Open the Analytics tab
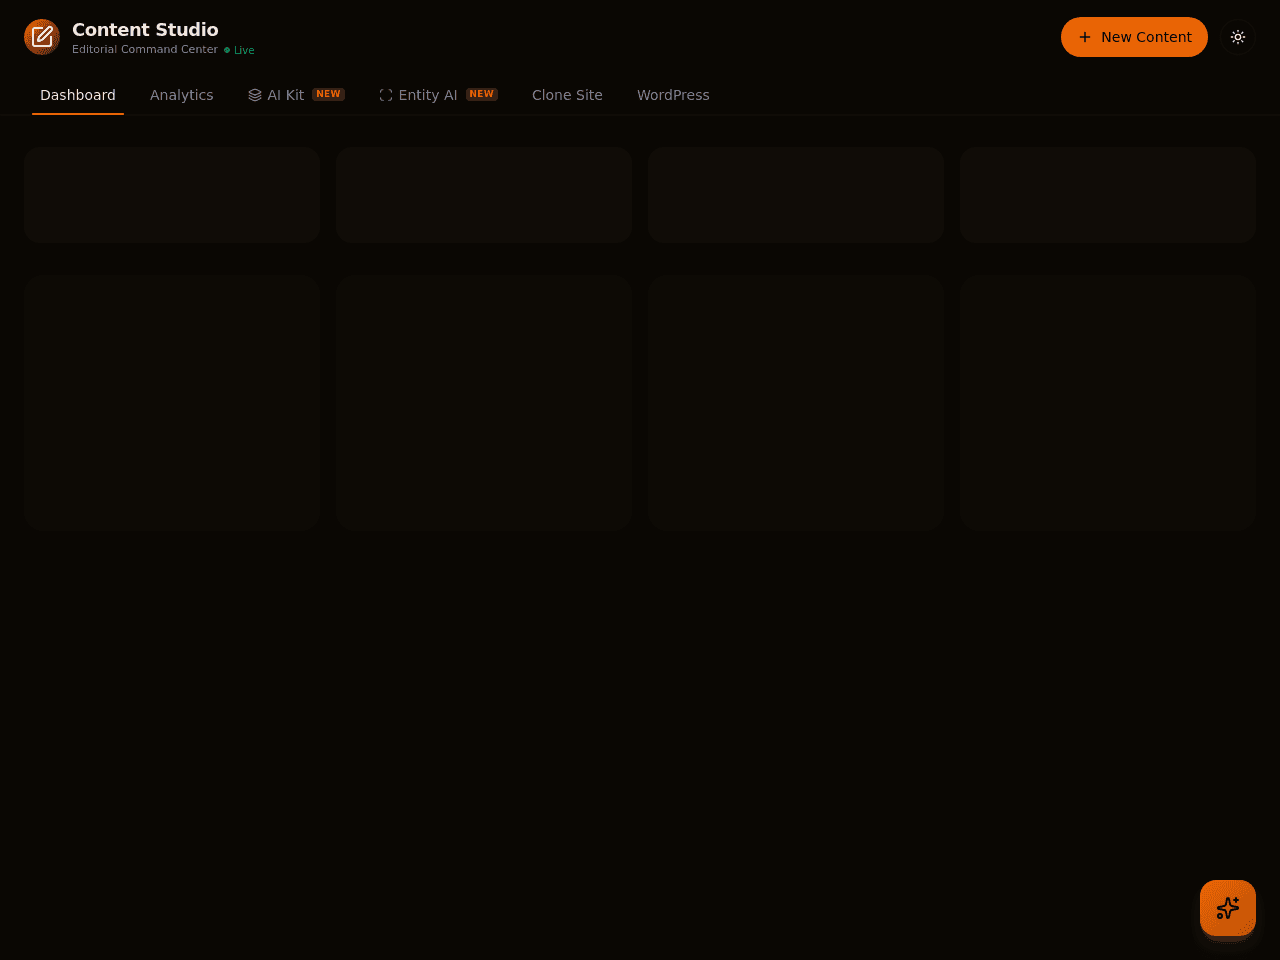 point(182,95)
